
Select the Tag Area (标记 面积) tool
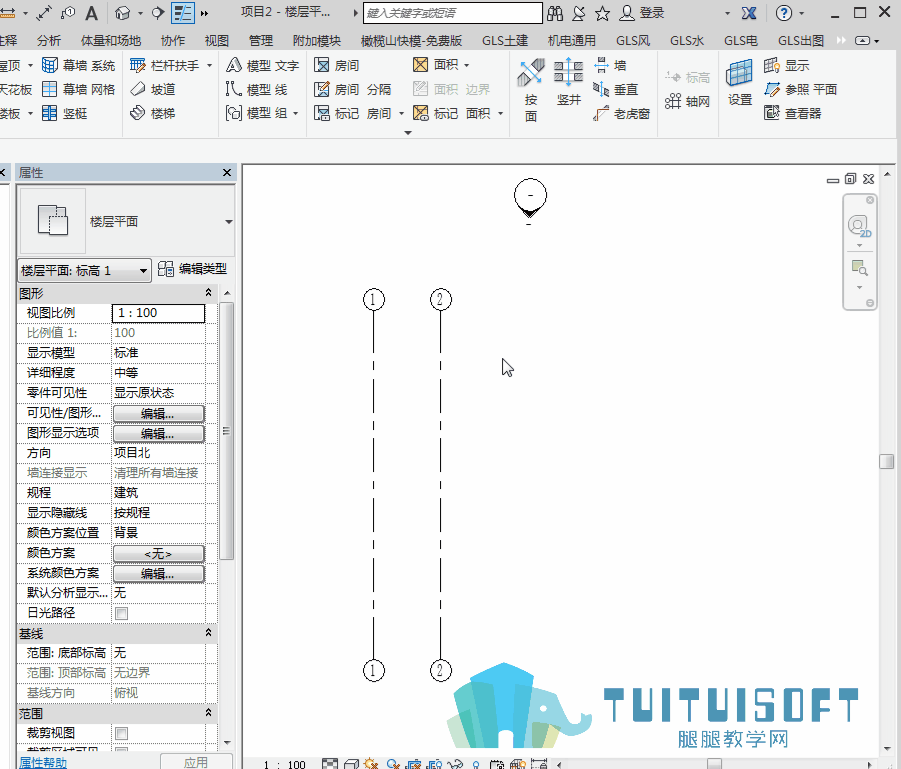click(452, 113)
